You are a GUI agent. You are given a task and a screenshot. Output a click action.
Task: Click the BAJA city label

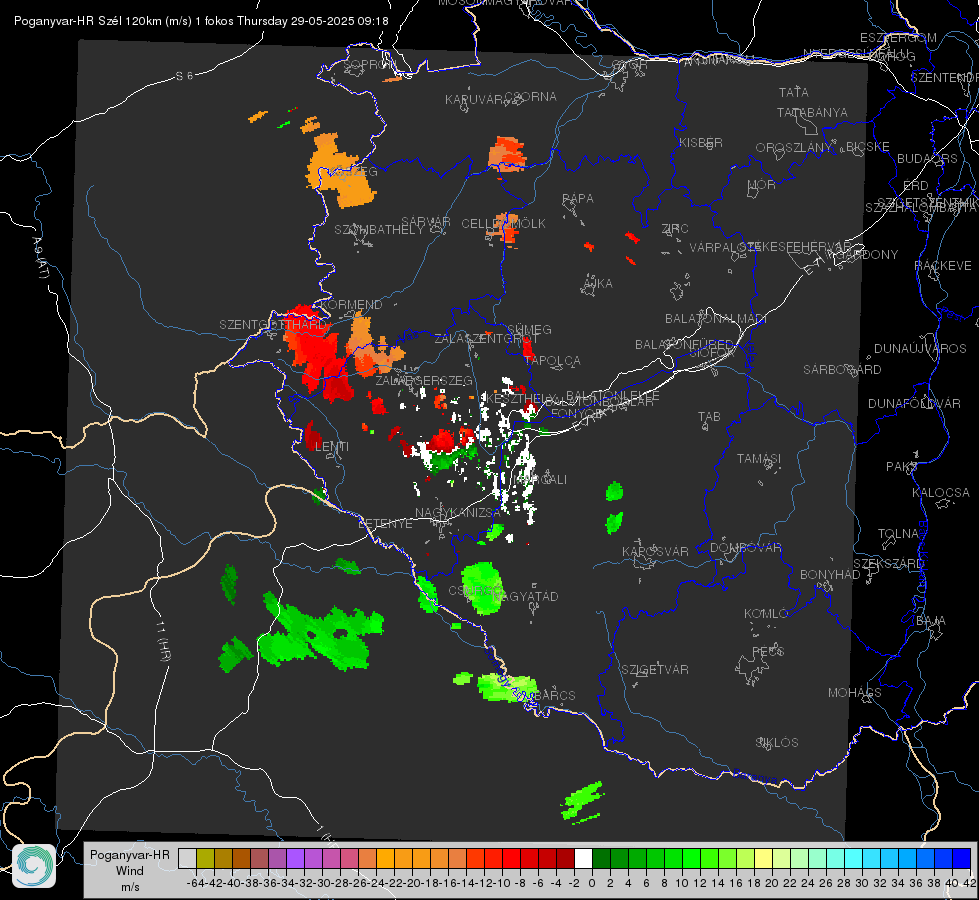click(x=931, y=621)
